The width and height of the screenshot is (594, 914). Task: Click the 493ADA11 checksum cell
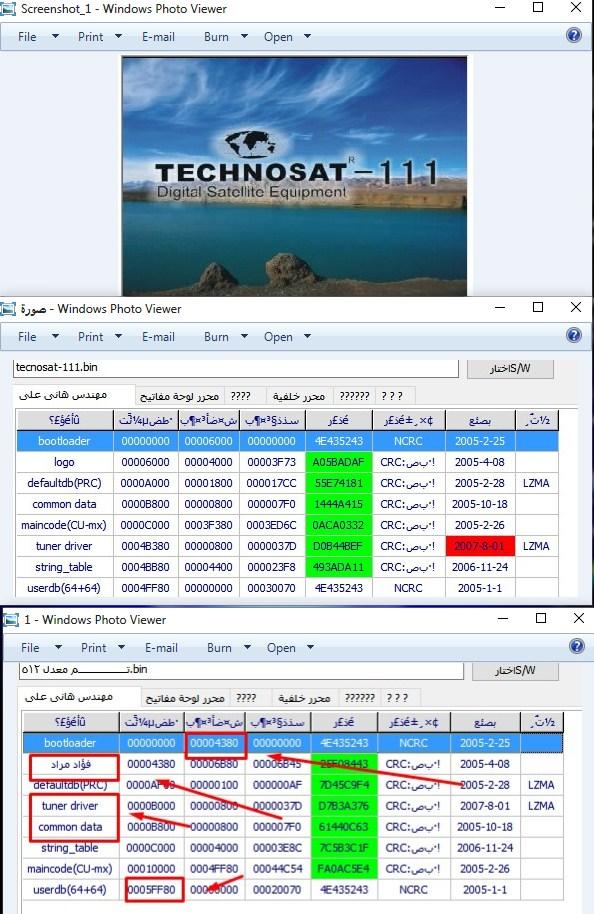(338, 567)
